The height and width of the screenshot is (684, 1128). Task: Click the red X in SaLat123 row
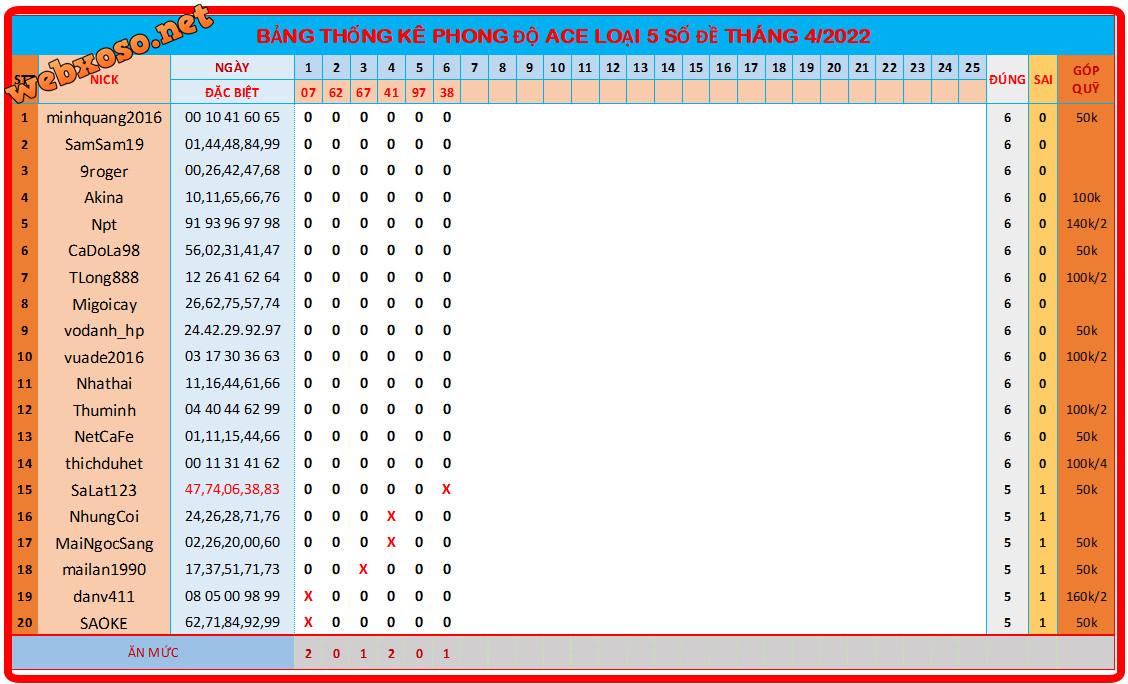click(447, 489)
